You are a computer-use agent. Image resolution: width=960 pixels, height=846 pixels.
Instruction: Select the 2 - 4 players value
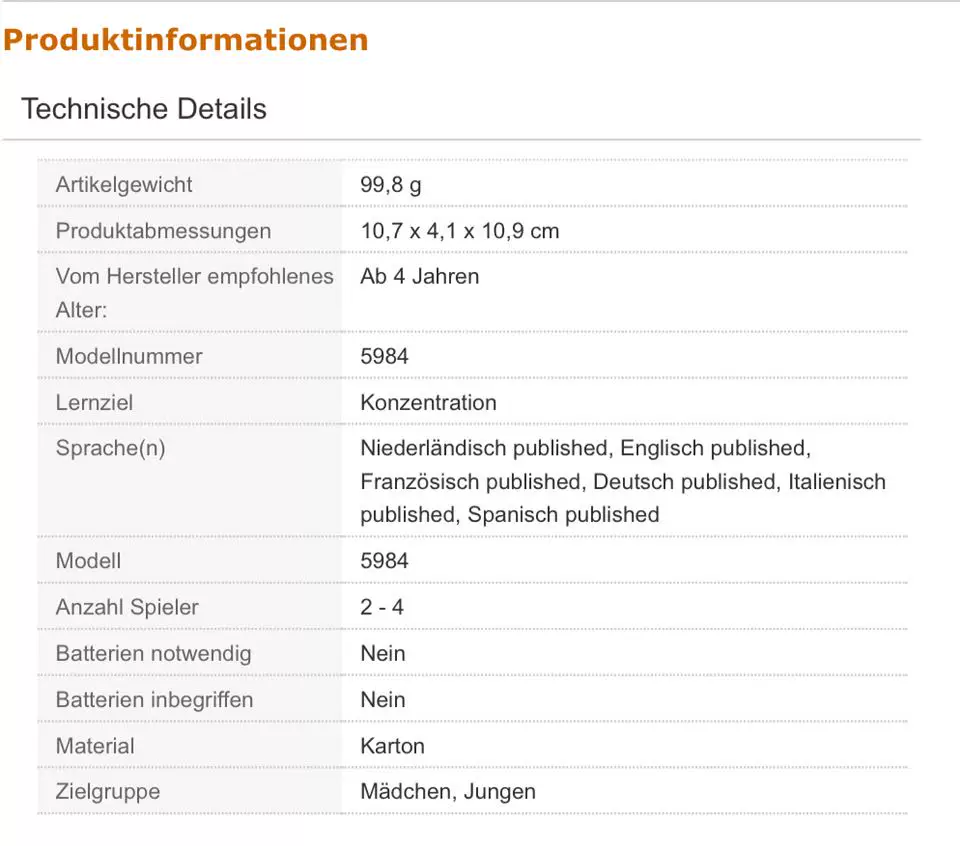coord(382,607)
